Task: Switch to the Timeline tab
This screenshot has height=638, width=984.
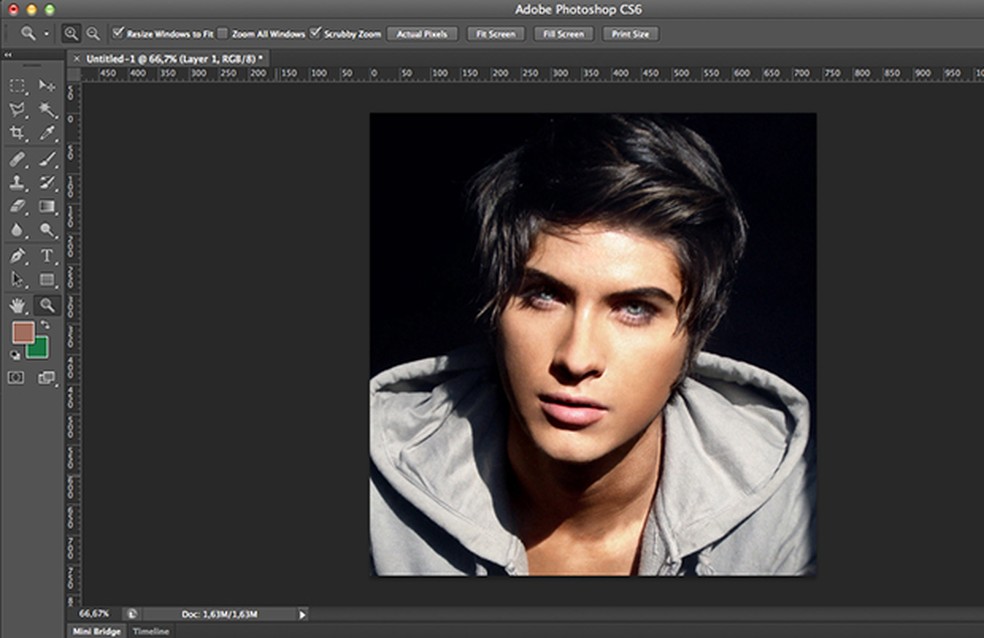Action: (x=151, y=631)
